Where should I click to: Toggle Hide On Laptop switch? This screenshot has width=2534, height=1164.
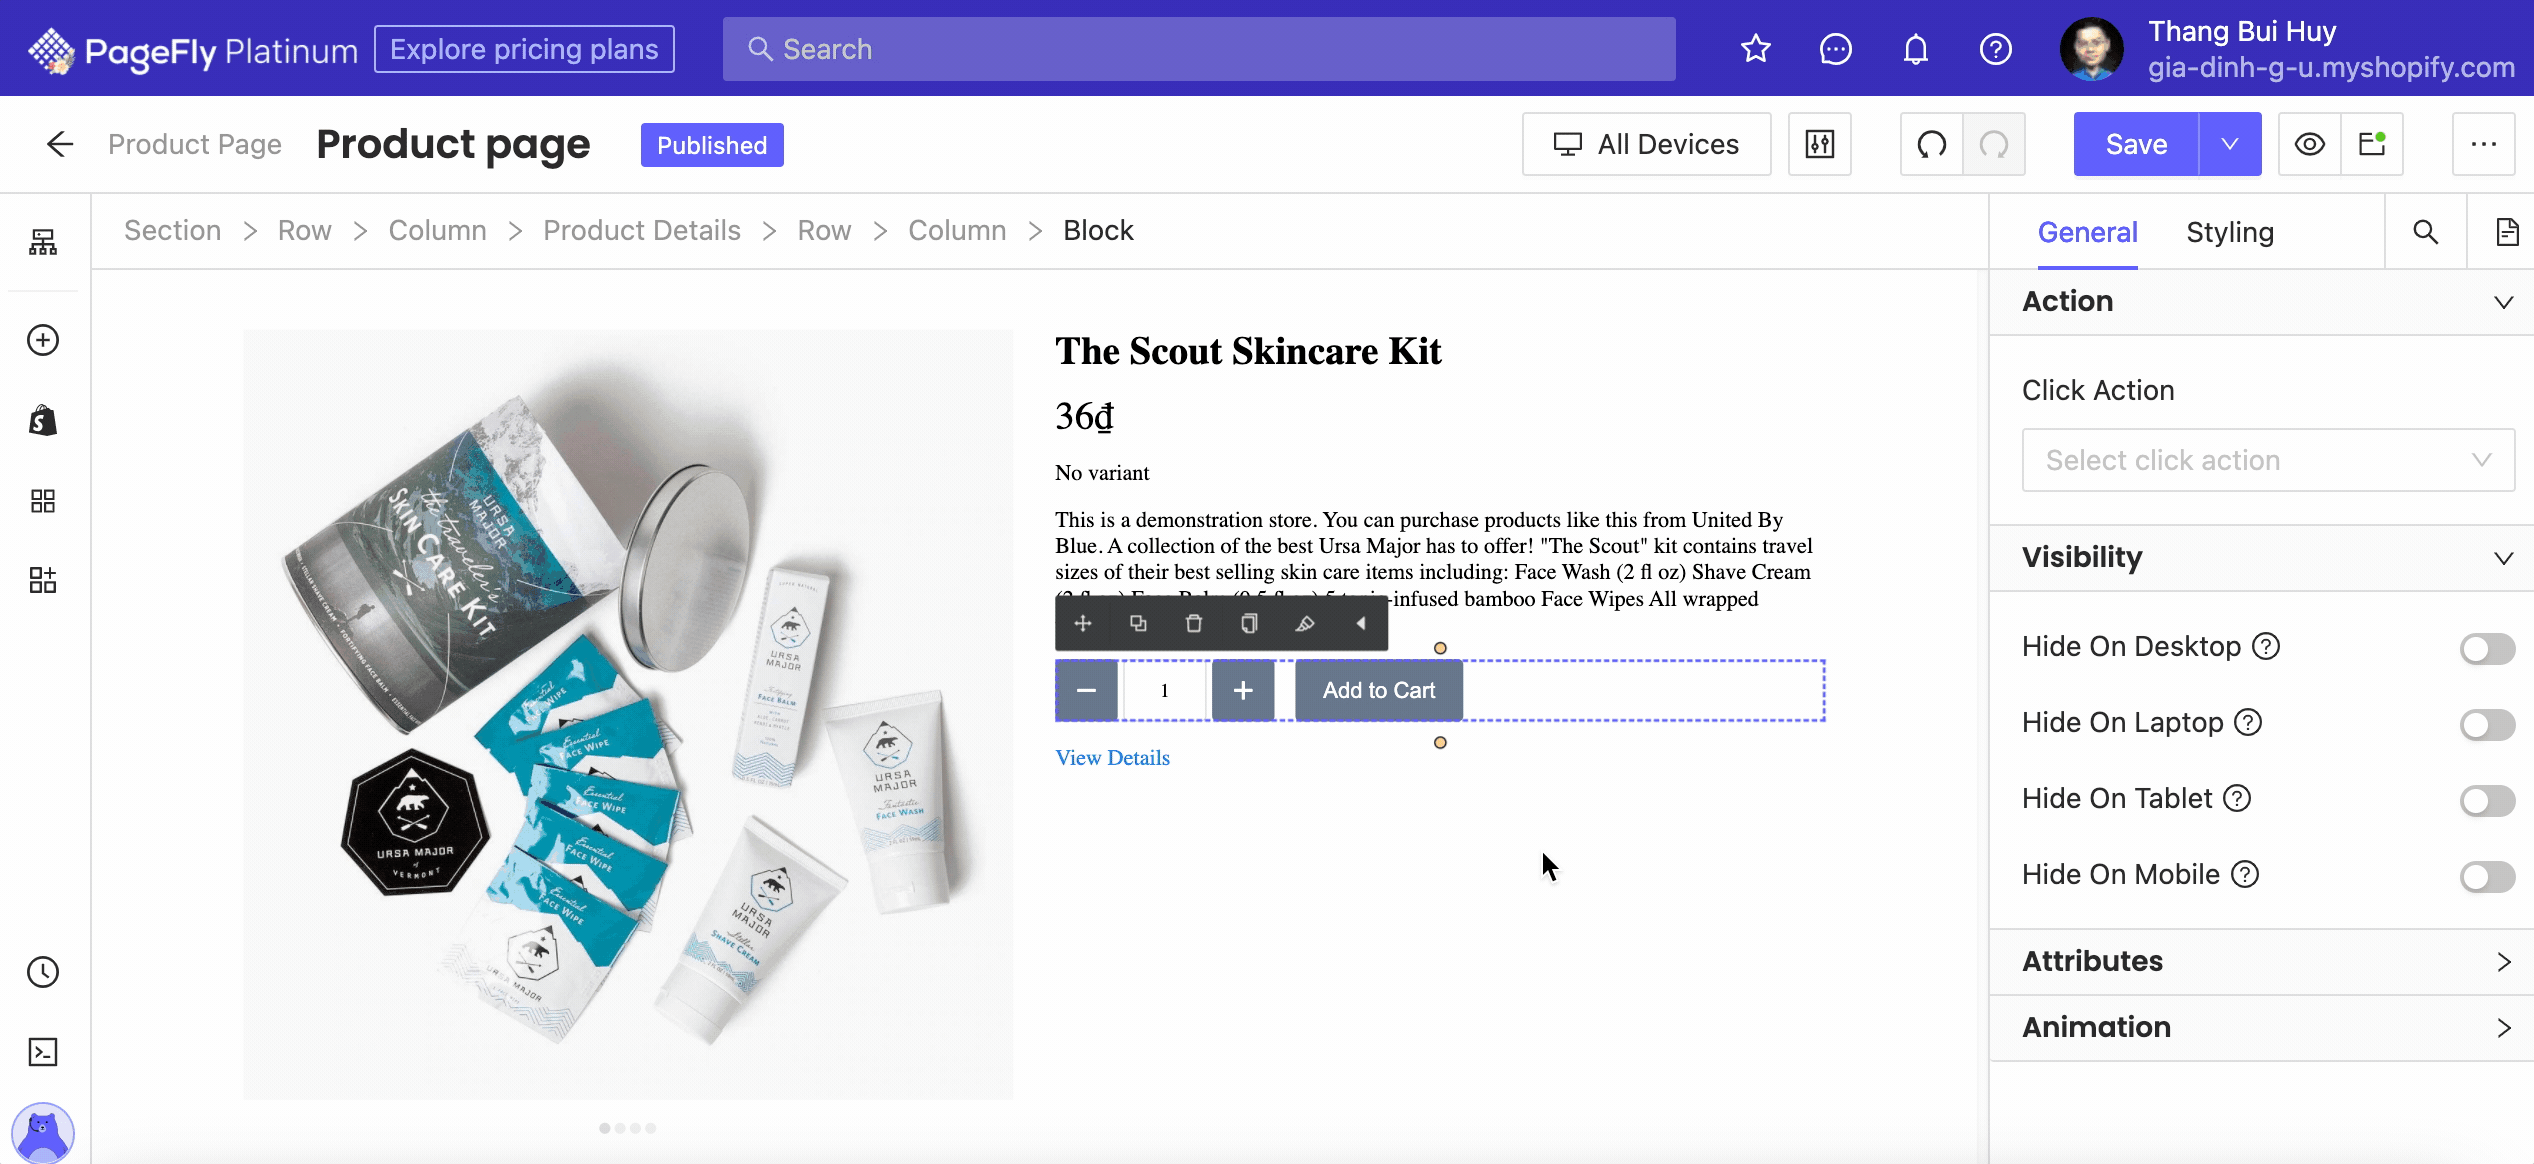coord(2487,724)
